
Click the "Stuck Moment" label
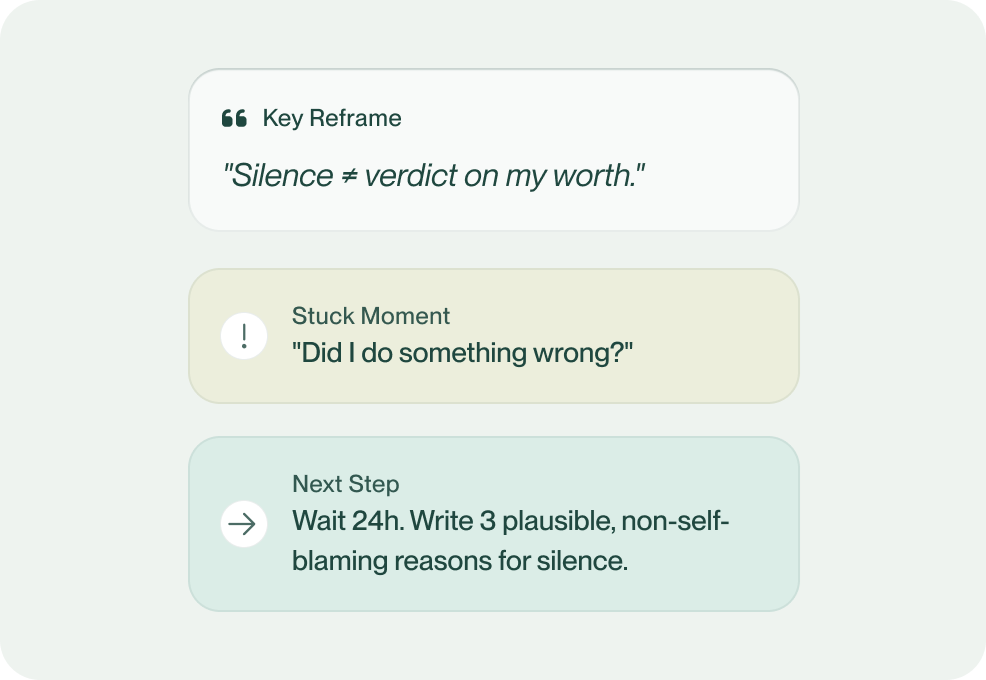(370, 316)
